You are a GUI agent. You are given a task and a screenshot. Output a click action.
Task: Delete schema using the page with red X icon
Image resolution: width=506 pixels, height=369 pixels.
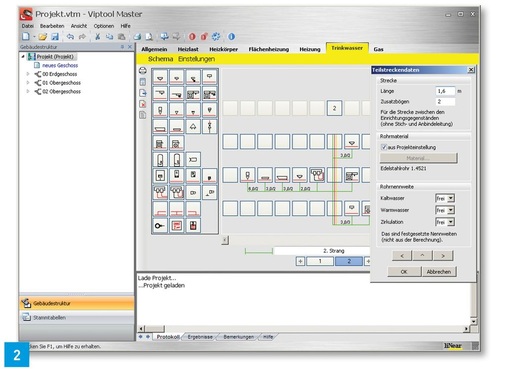[x=143, y=104]
